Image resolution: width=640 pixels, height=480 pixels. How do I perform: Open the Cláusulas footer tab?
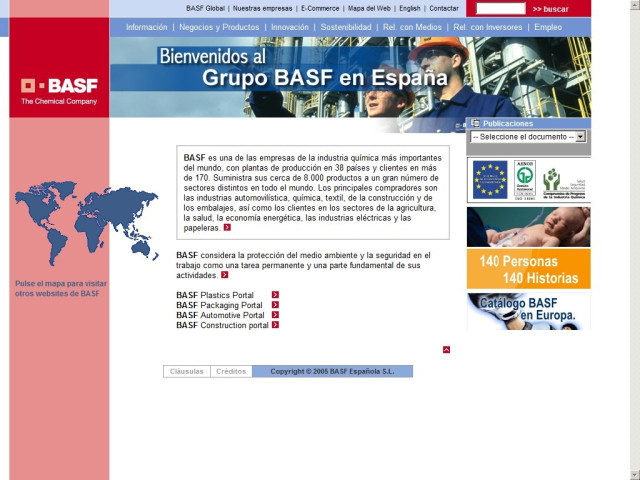187,371
